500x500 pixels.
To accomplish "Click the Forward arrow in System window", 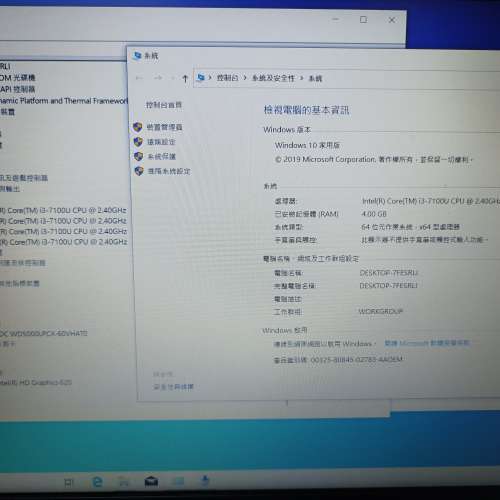I will 158,78.
